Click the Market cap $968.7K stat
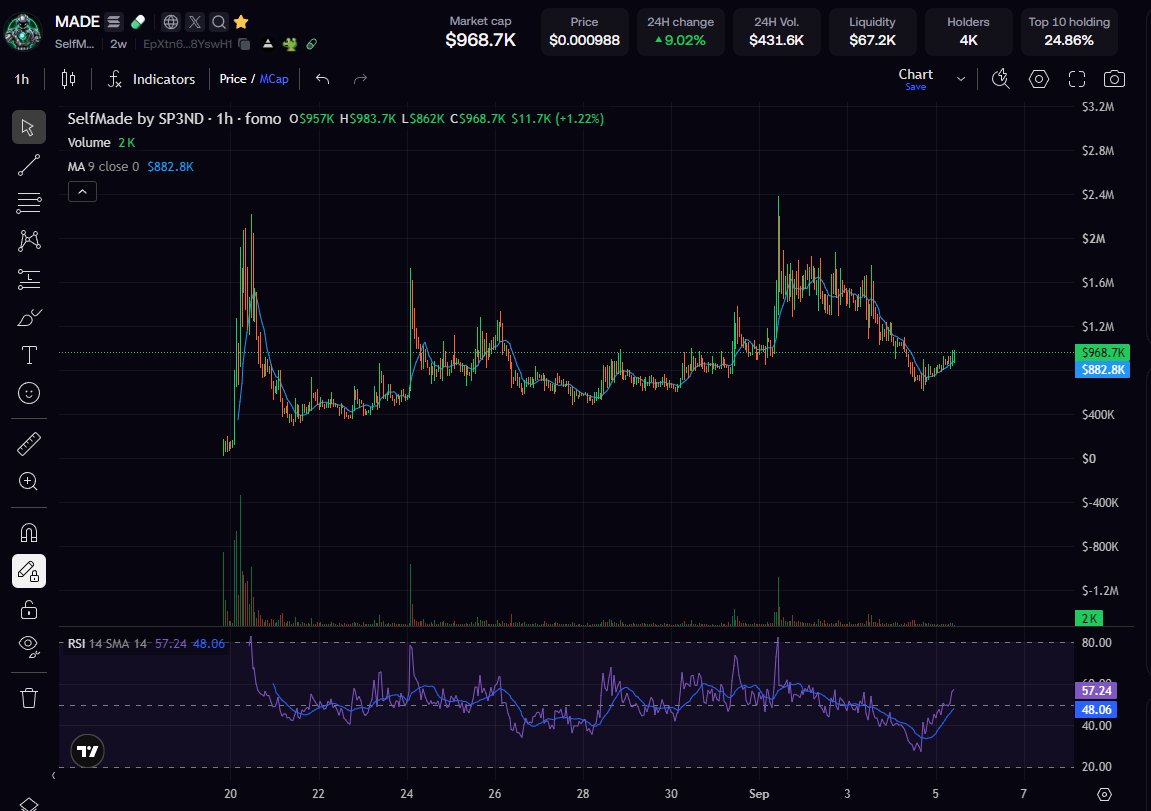The image size is (1151, 811). pyautogui.click(x=481, y=32)
